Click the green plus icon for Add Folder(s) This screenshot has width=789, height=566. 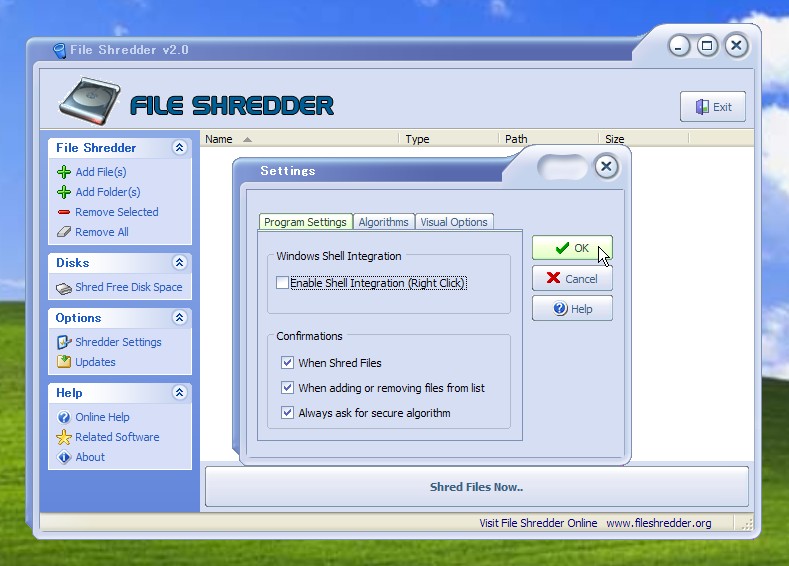64,192
